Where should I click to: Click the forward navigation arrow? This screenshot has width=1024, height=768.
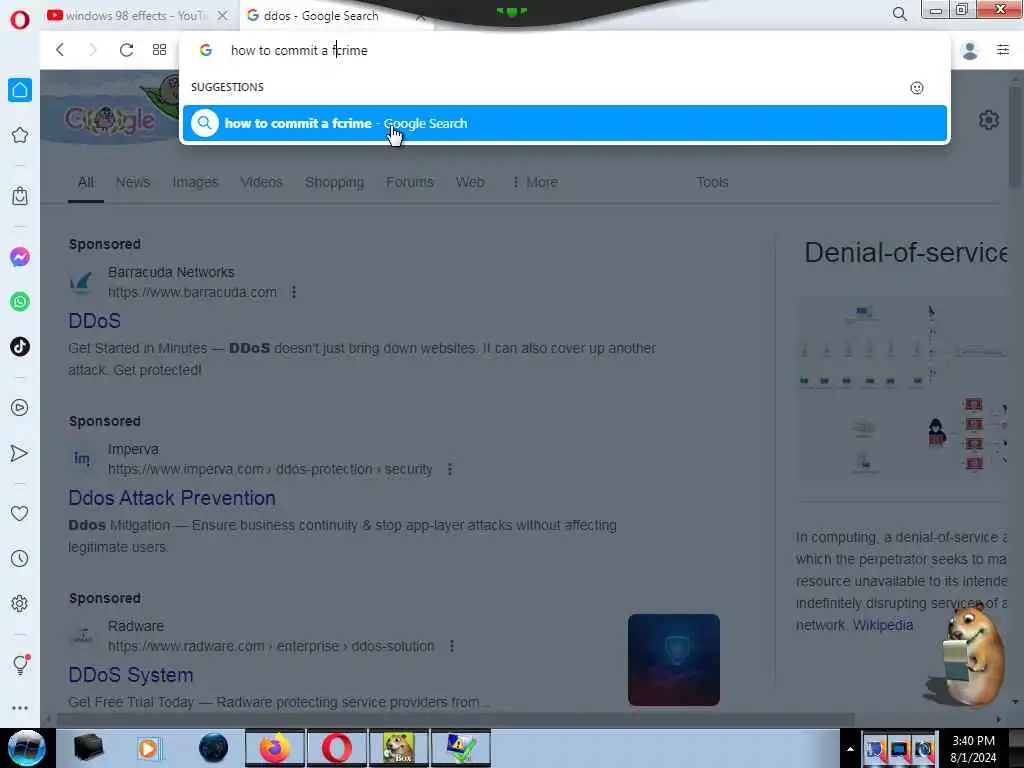click(x=92, y=50)
